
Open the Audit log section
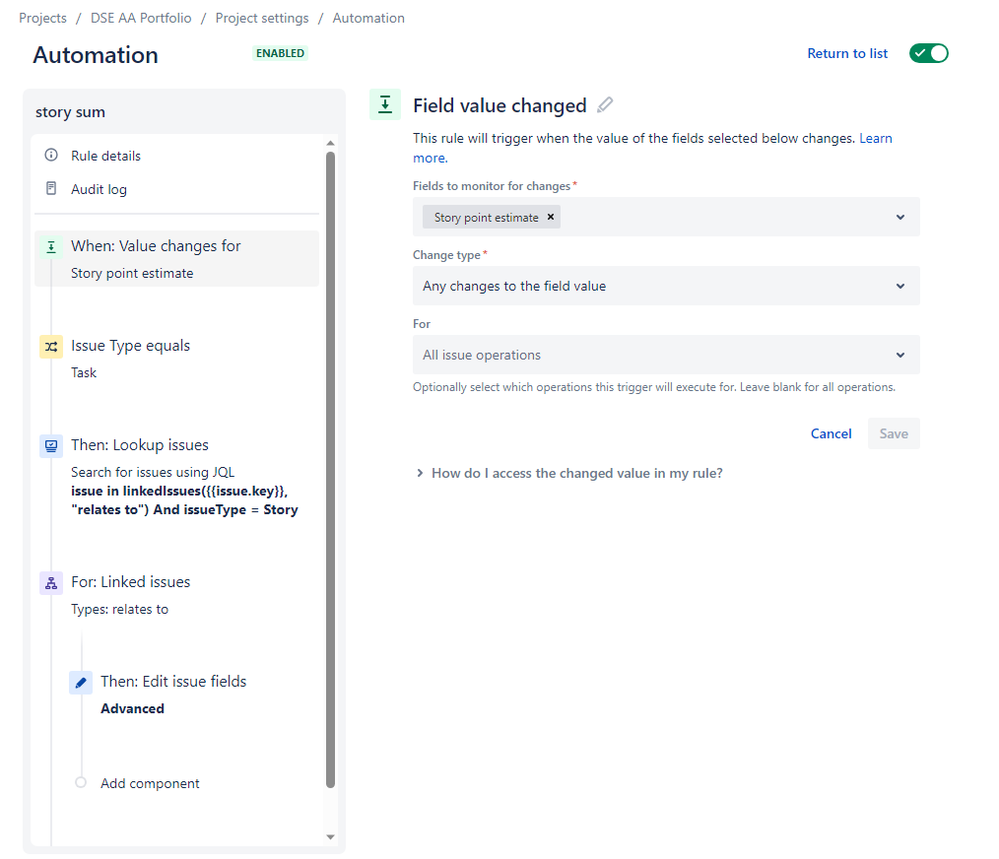point(99,190)
